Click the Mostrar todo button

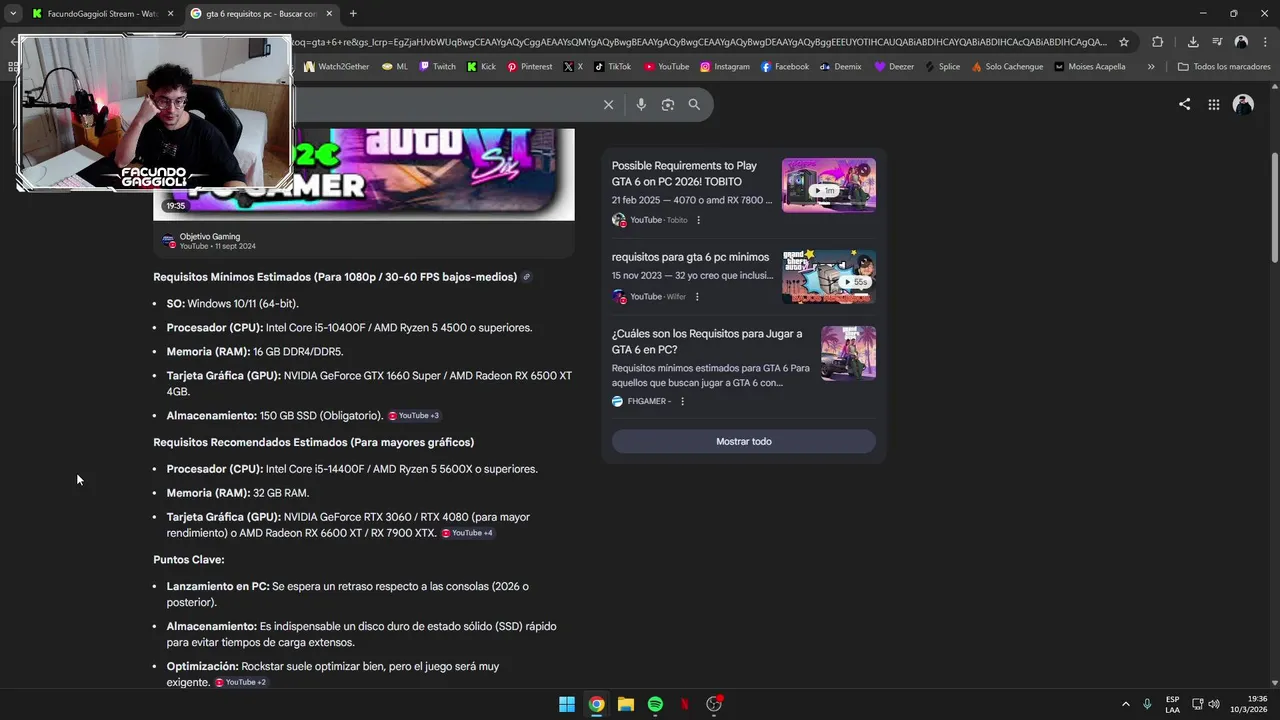(744, 442)
